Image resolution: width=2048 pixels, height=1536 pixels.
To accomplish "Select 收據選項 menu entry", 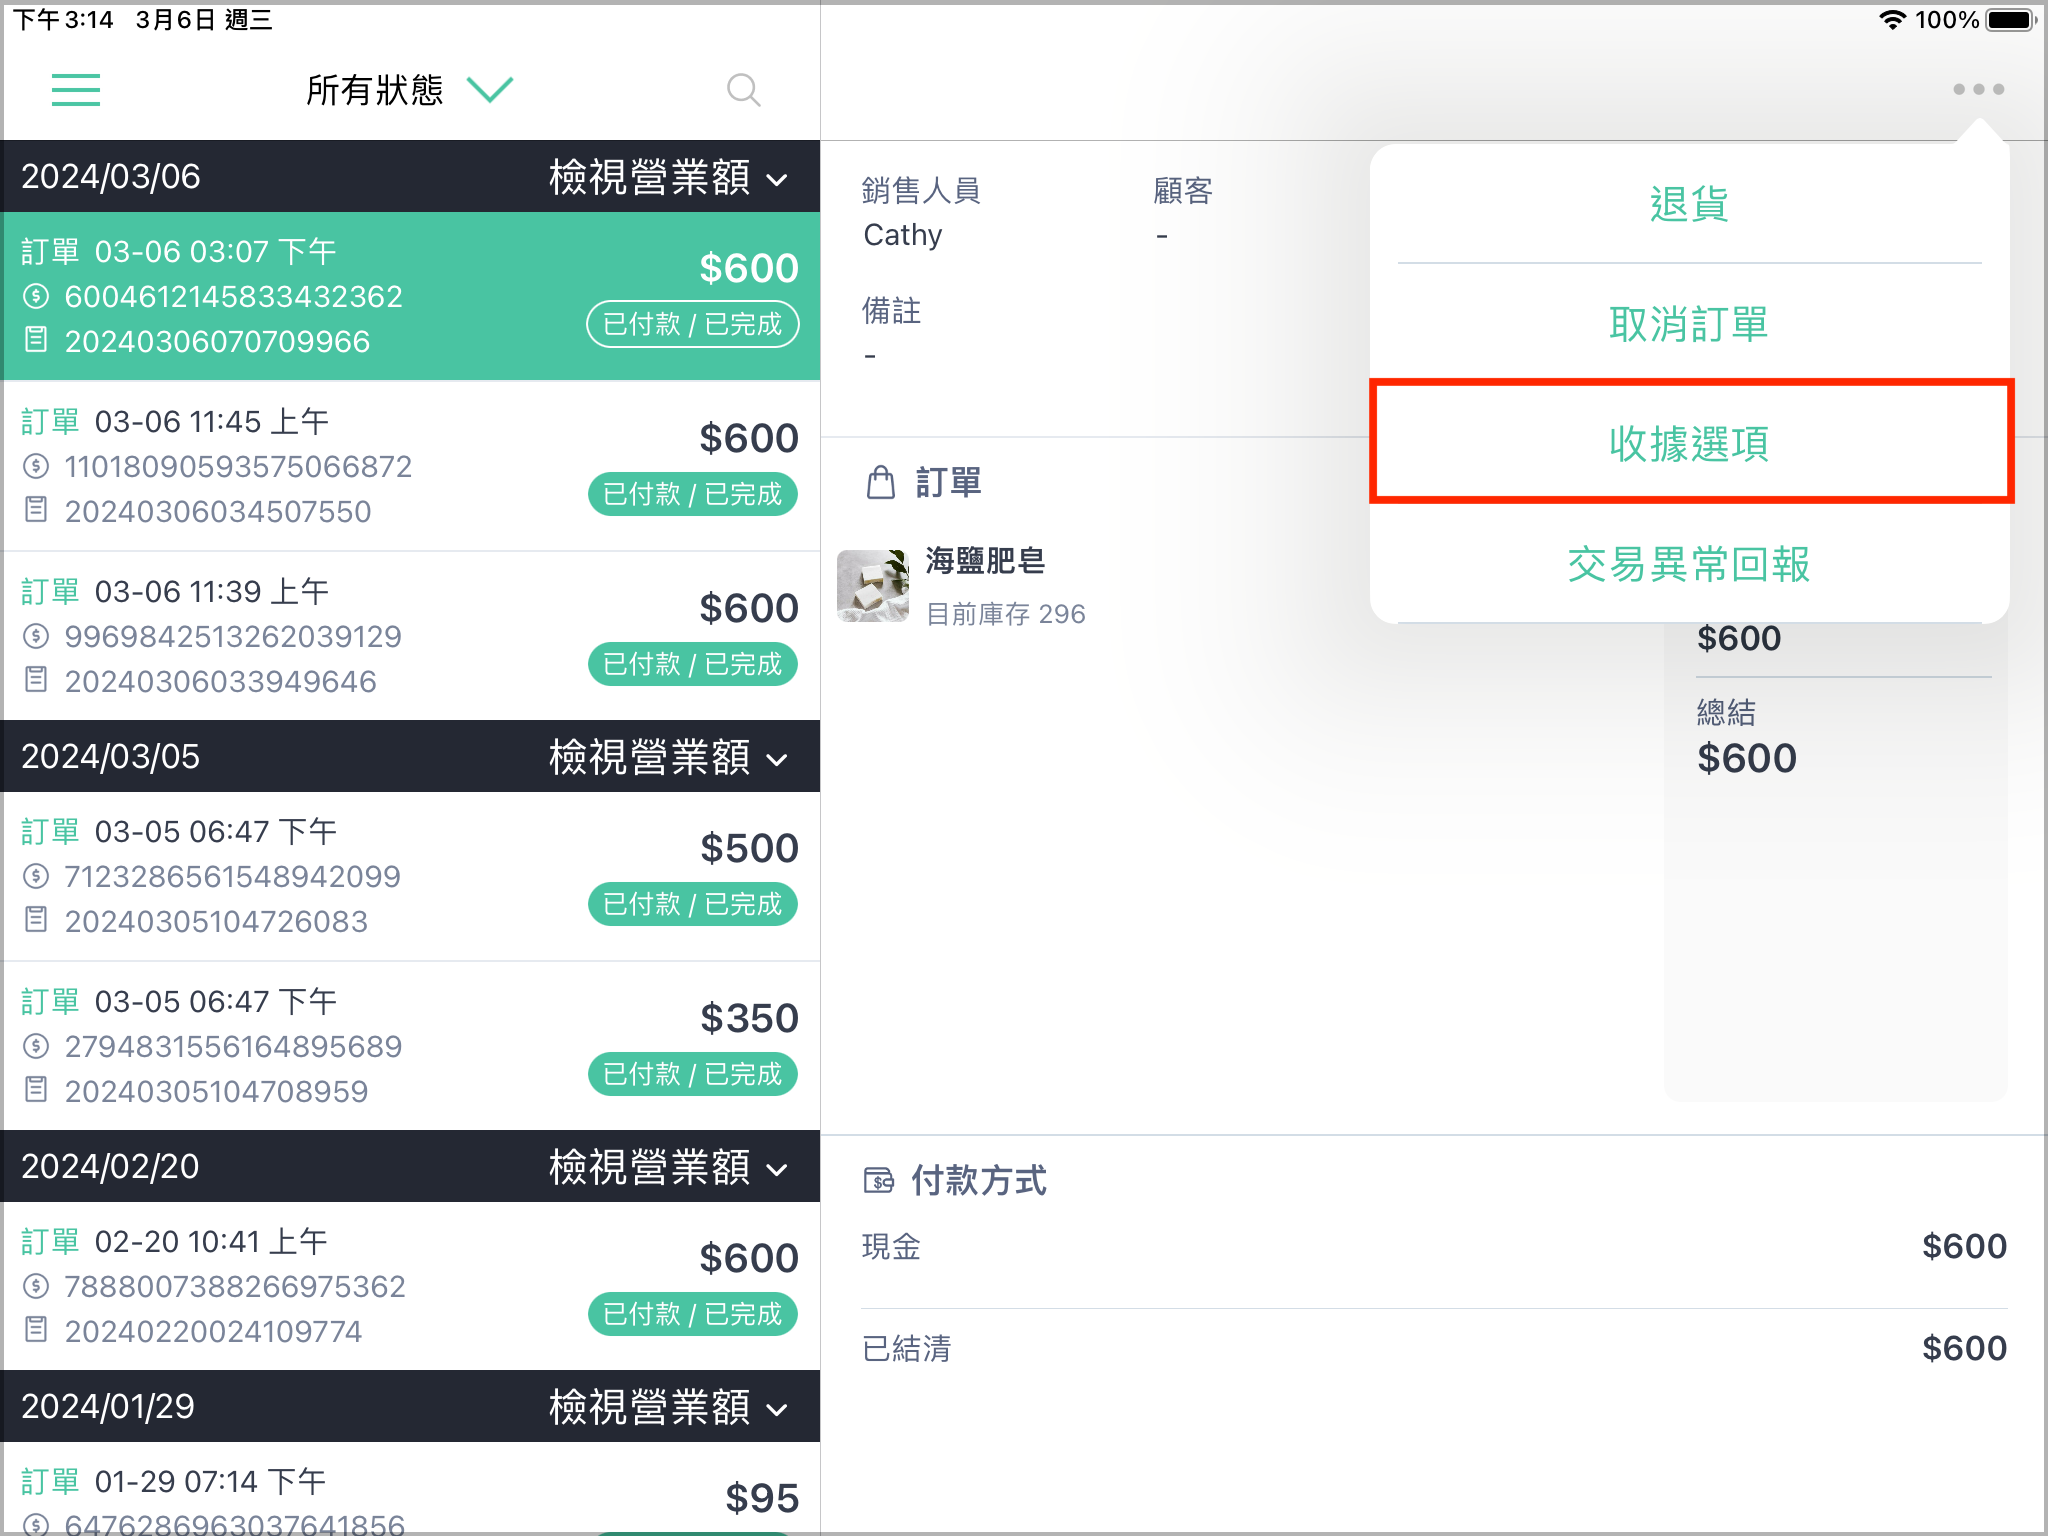I will pos(1689,443).
